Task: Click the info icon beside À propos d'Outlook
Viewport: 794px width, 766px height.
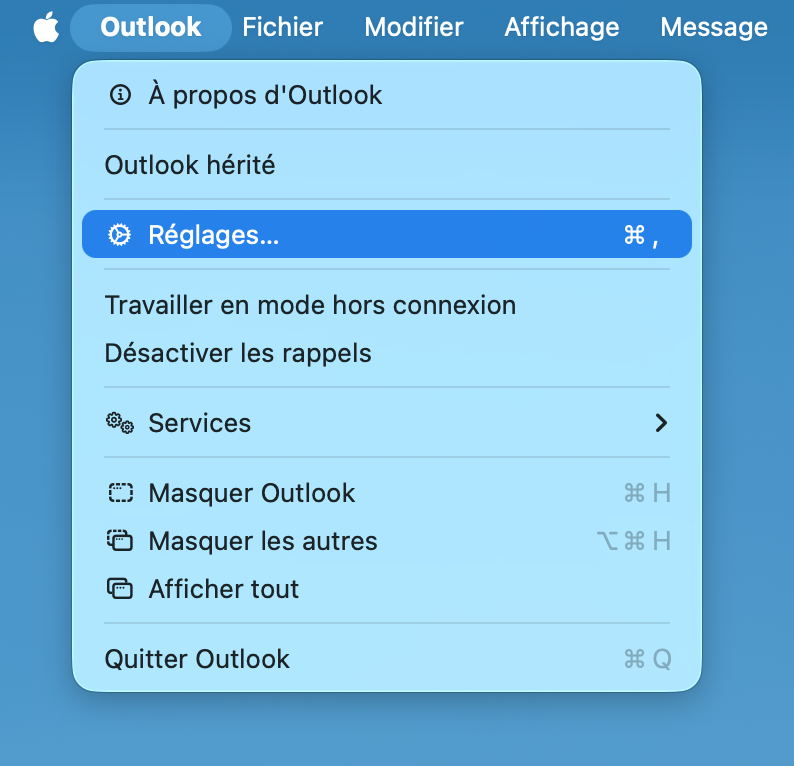Action: click(x=120, y=95)
